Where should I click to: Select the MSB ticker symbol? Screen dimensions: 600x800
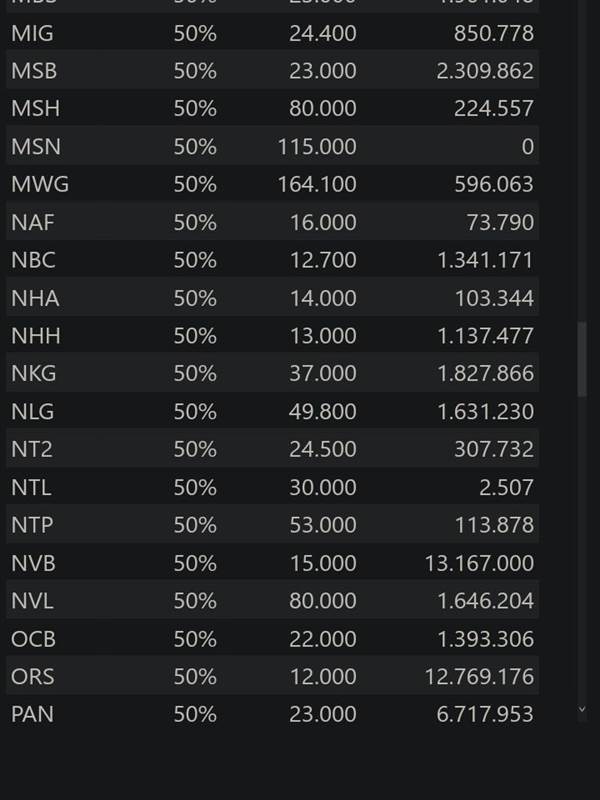click(34, 71)
